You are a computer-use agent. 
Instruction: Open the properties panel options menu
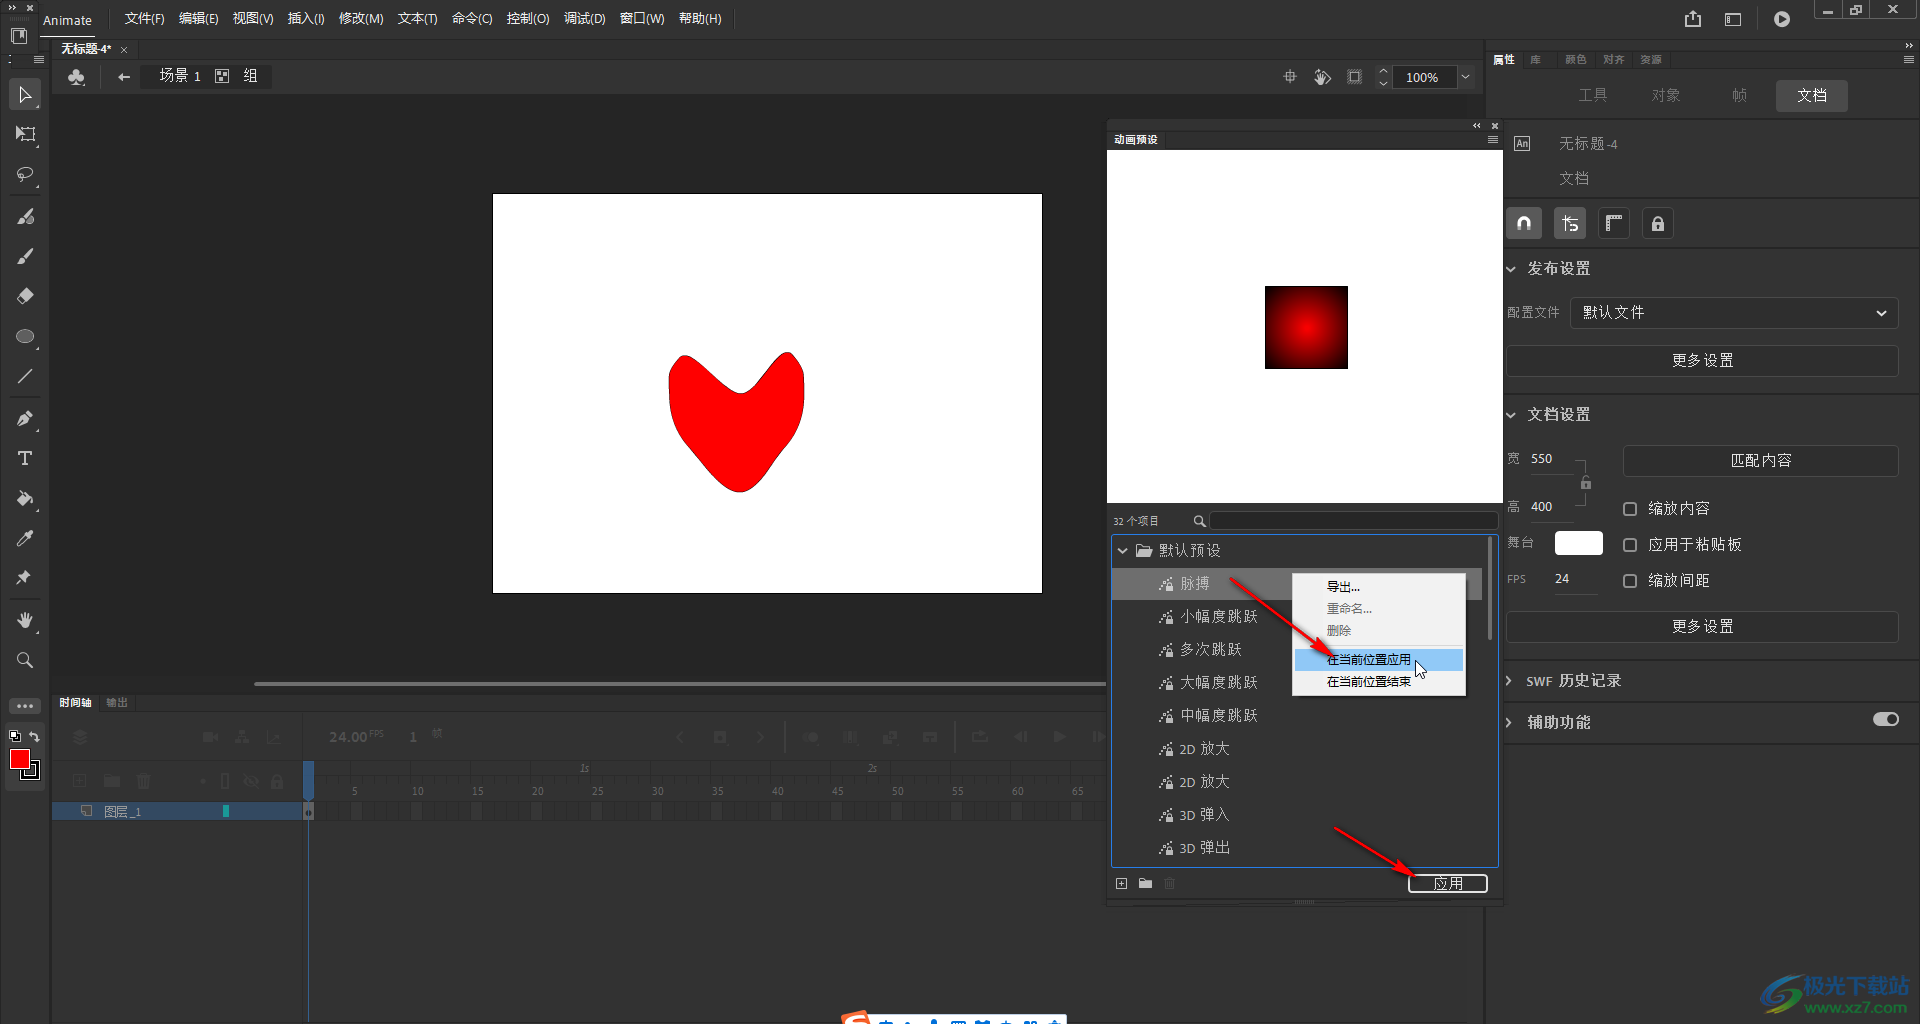(x=1909, y=60)
